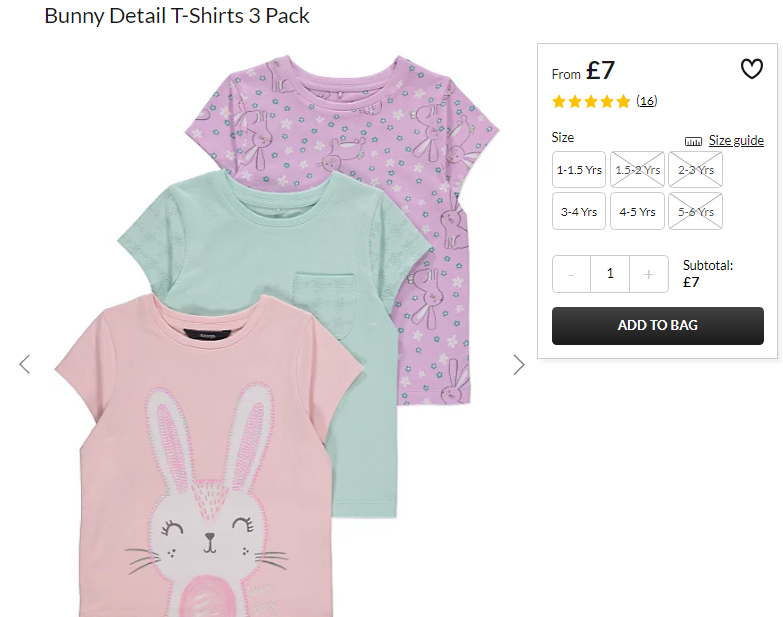783x617 pixels.
Task: Click the ADD TO BAG button
Action: (658, 325)
